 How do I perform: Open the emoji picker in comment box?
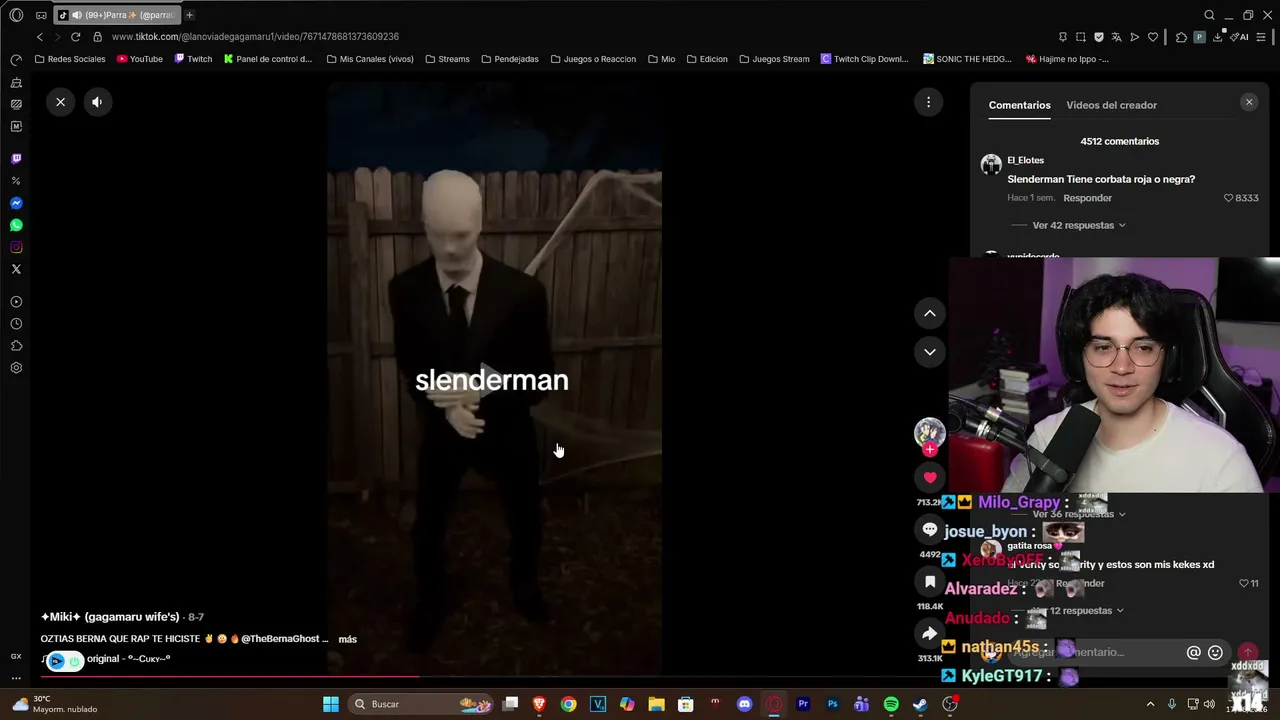tap(1215, 652)
